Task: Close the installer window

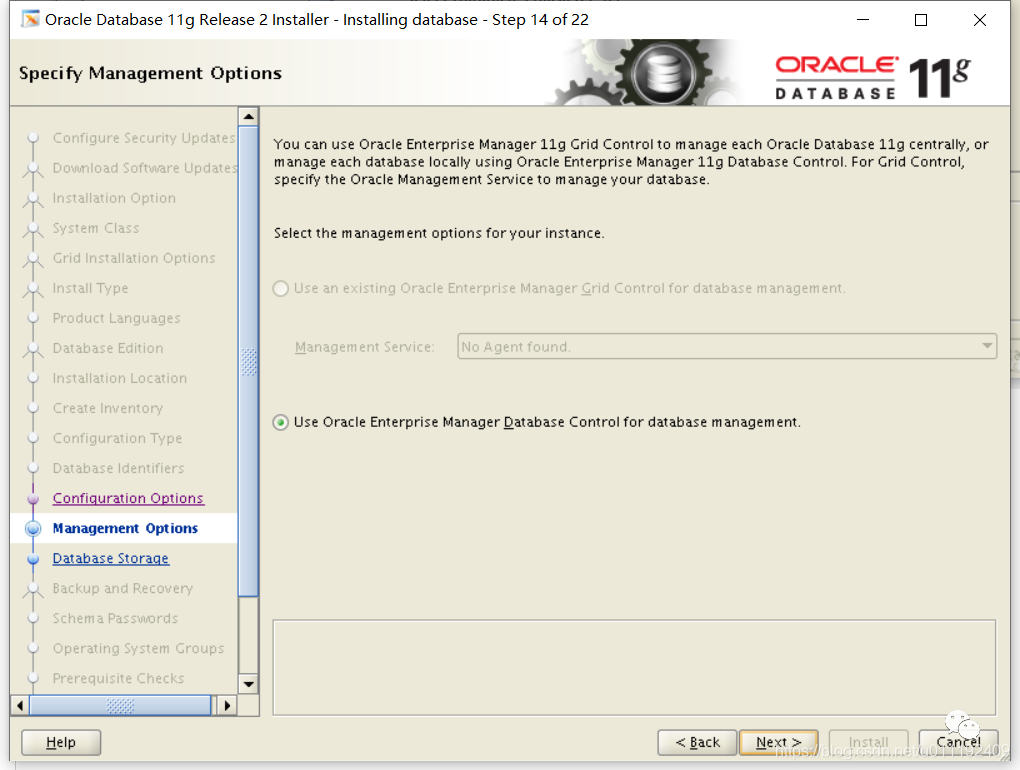Action: 980,20
